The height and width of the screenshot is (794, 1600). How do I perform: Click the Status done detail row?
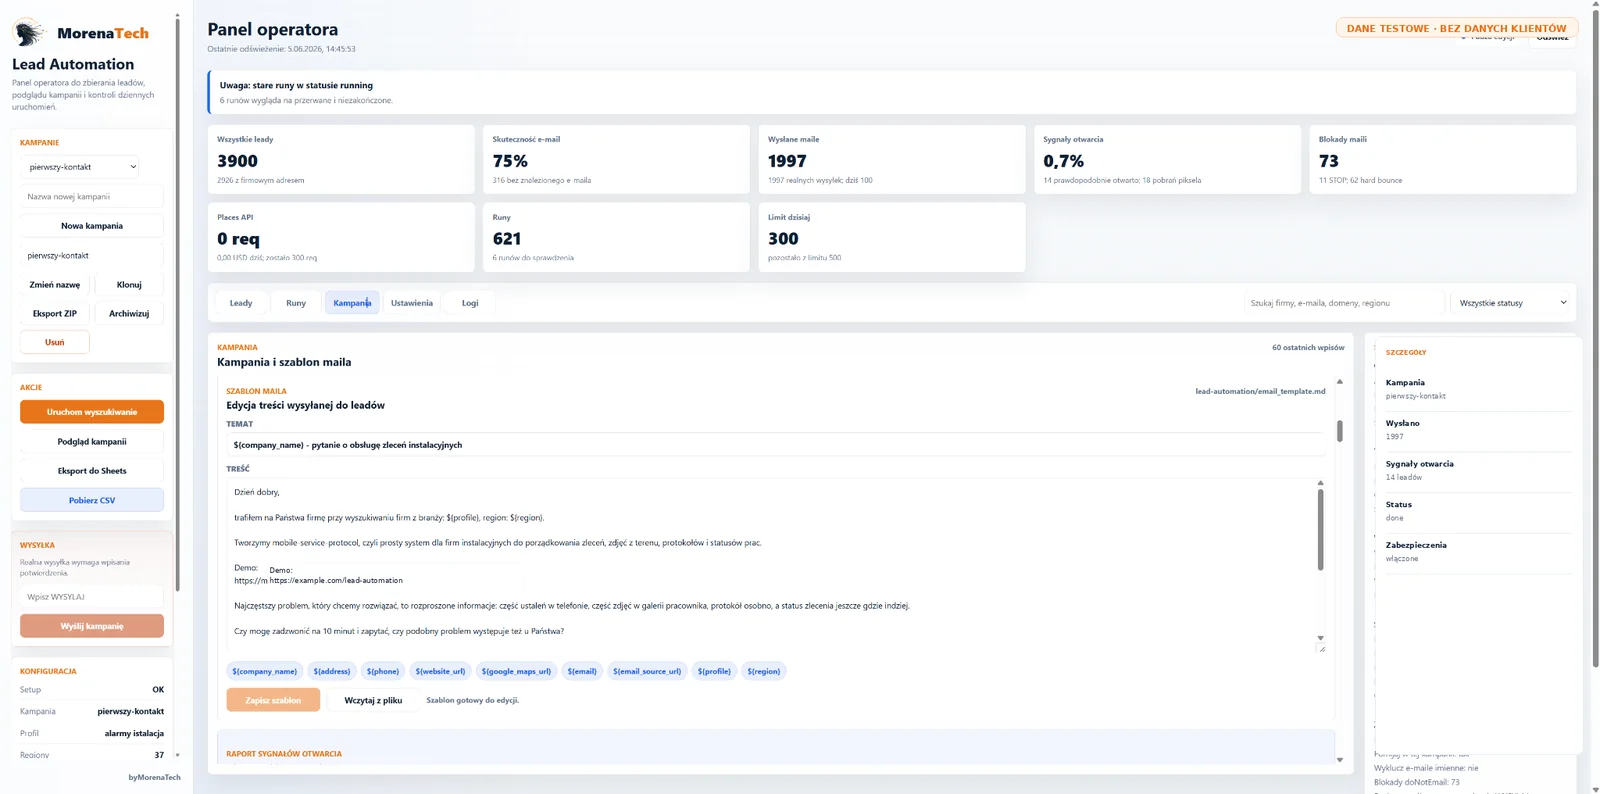click(1478, 511)
